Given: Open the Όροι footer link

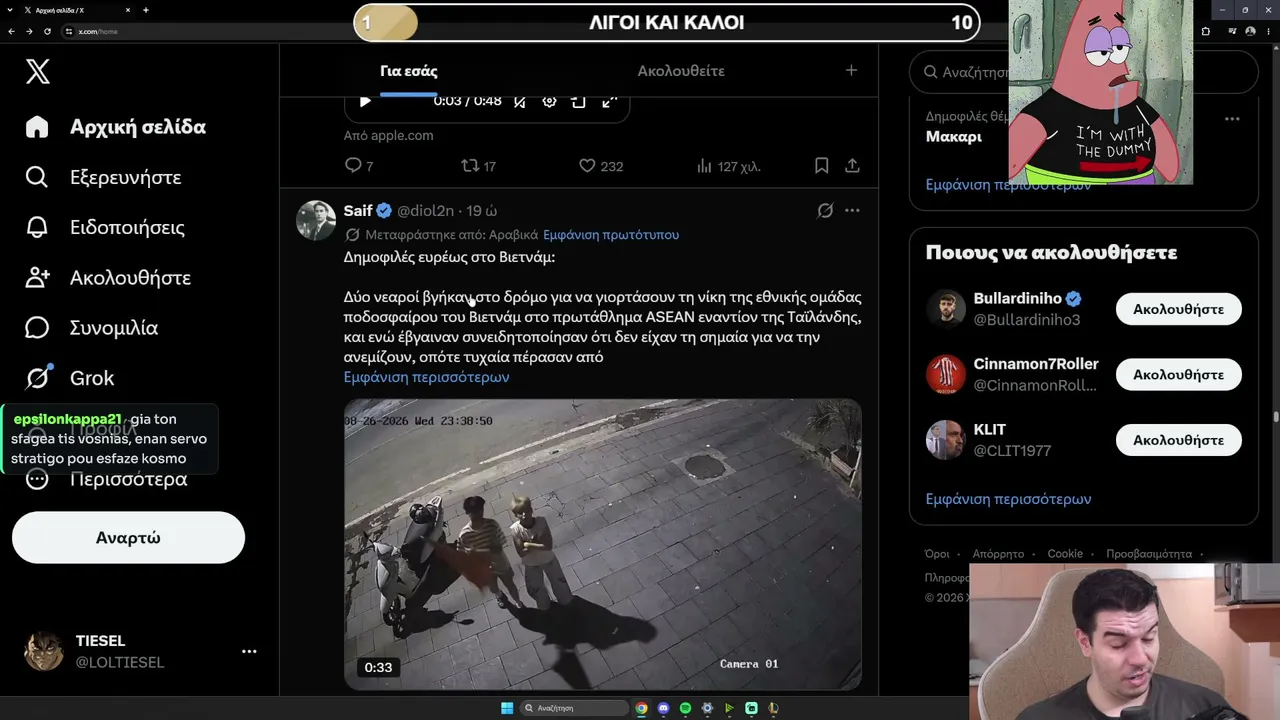Looking at the screenshot, I should (x=937, y=554).
